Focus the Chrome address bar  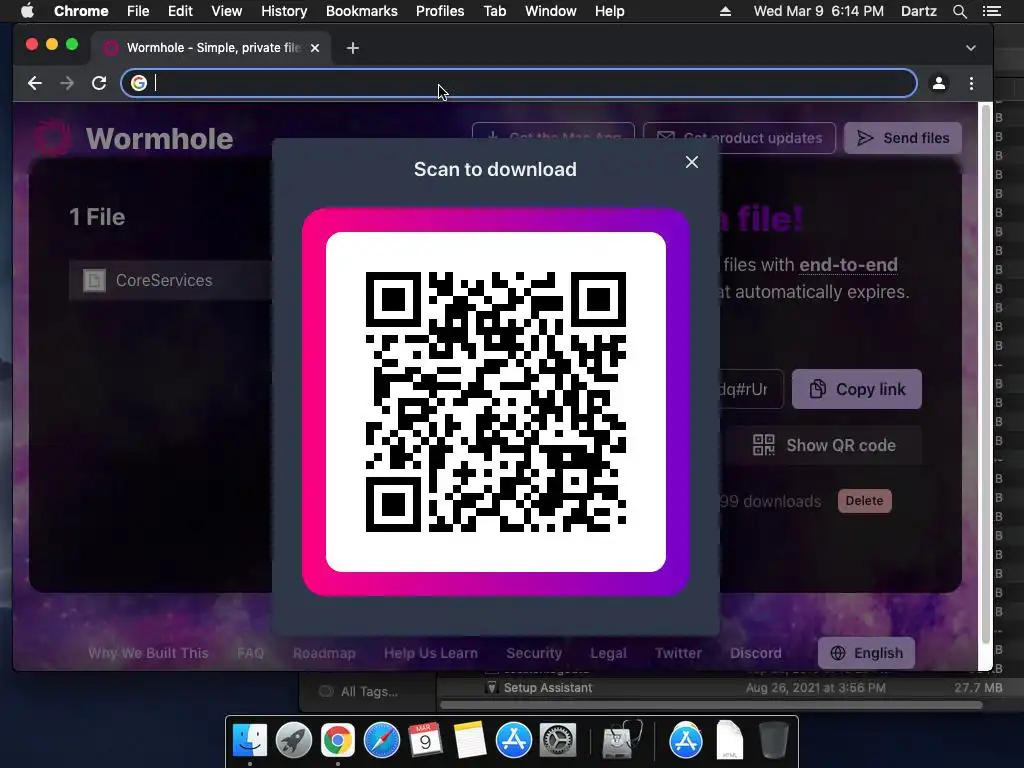tap(519, 83)
